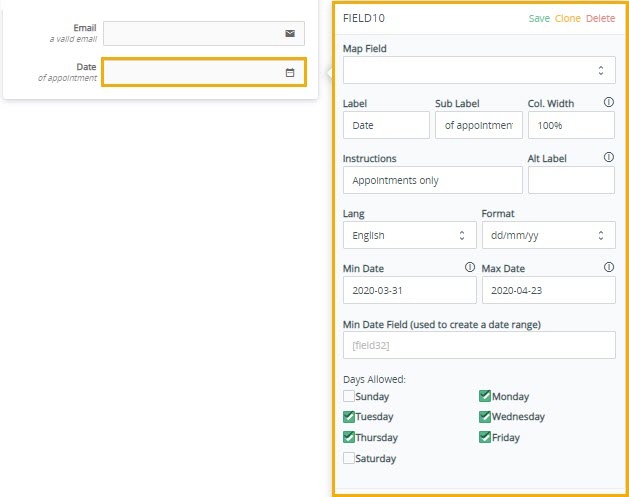Click Delete link for FIELD10
Screen dimensions: 629x497
tap(600, 18)
